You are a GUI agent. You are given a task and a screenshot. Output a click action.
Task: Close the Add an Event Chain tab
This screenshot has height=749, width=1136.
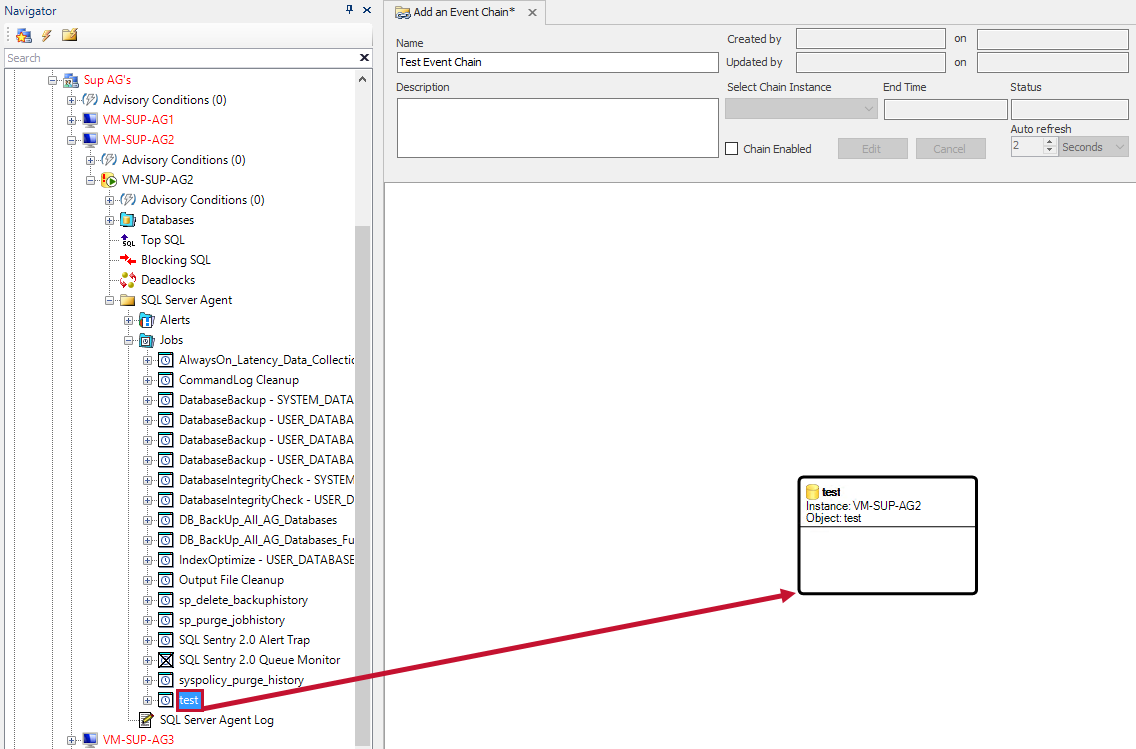click(532, 13)
